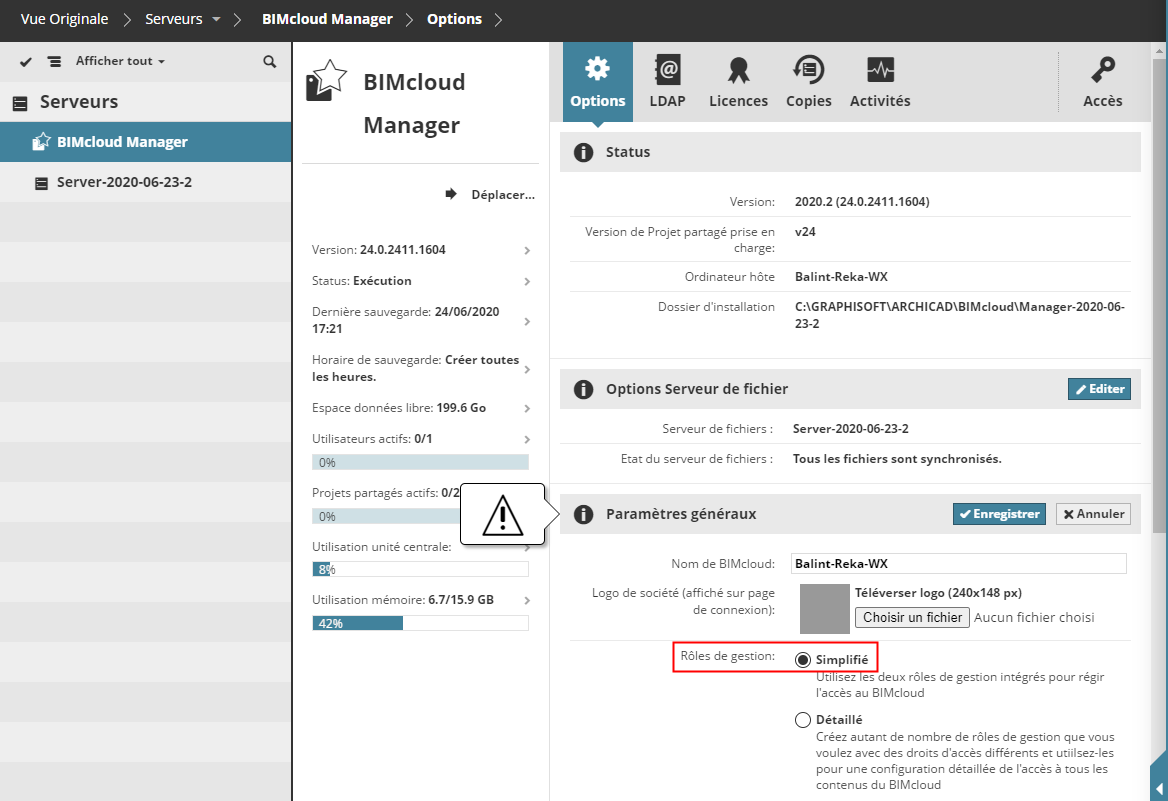Click the info icon beside Status
This screenshot has width=1168, height=801.
[x=583, y=153]
